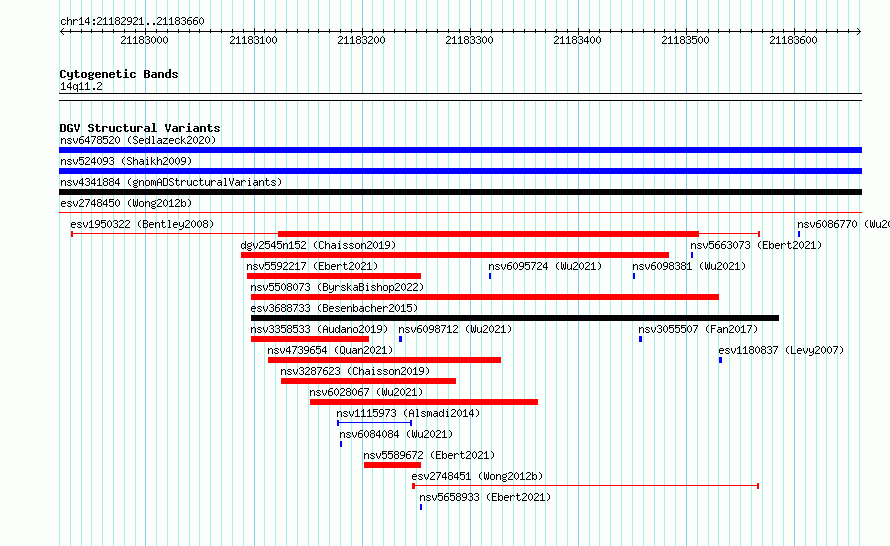Viewport: 890px width, 546px height.
Task: Click the nsv5663073 (Ebert2021) label
Action: 756,245
